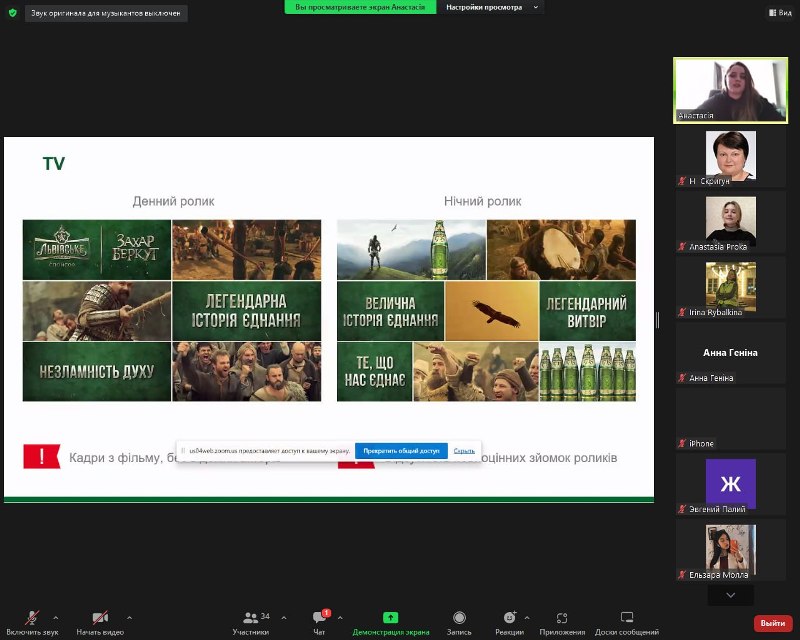Screen dimensions: 800x640
Task: Select Эвгений Палий's participant tile
Action: pyautogui.click(x=731, y=484)
